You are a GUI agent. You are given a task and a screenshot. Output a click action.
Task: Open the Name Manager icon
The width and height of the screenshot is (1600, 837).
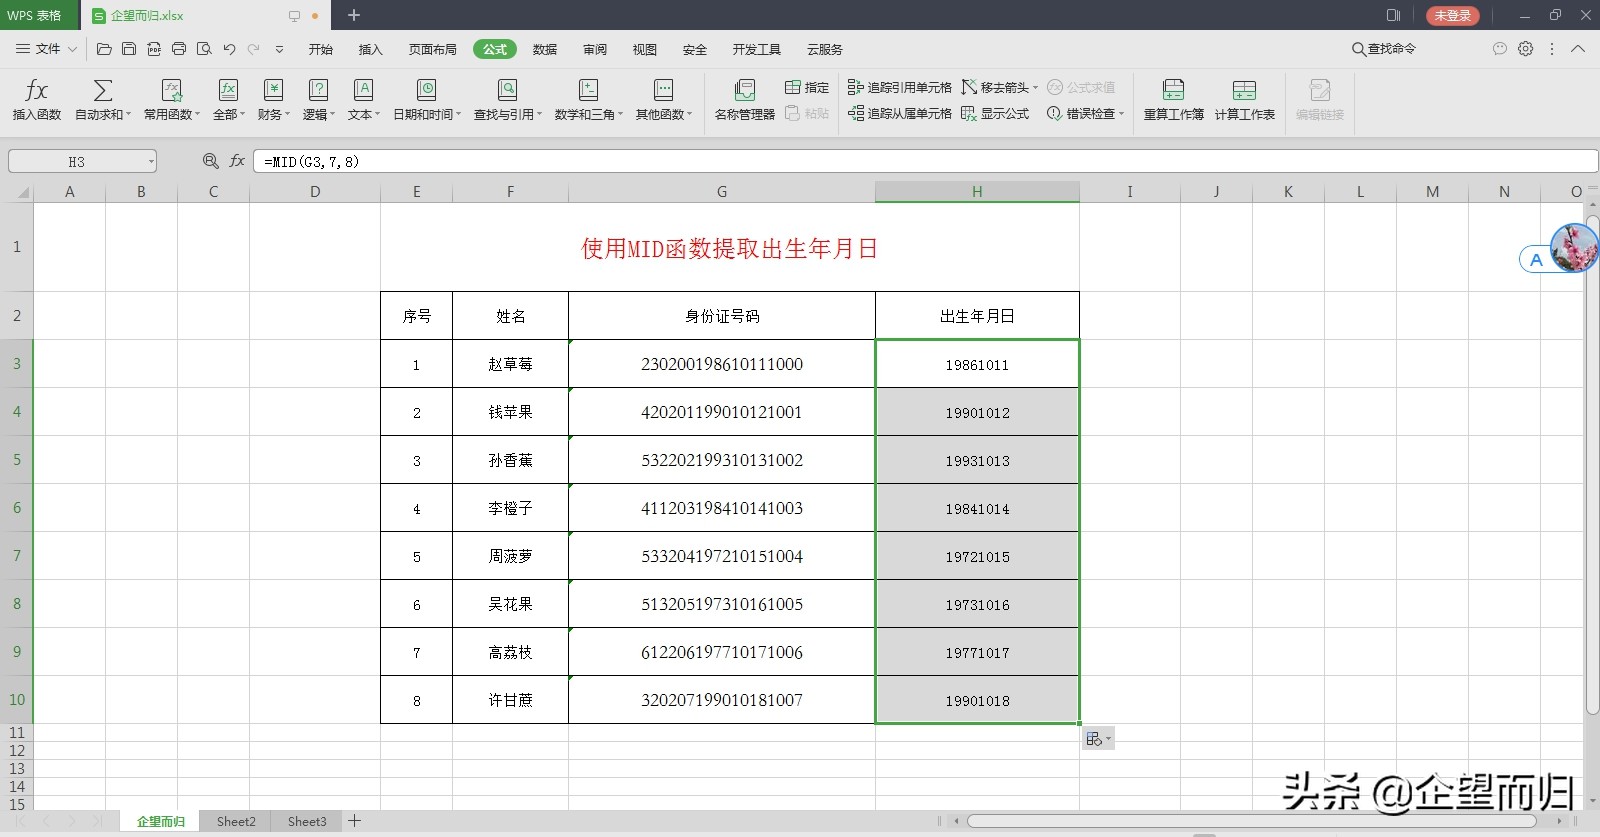pyautogui.click(x=744, y=90)
